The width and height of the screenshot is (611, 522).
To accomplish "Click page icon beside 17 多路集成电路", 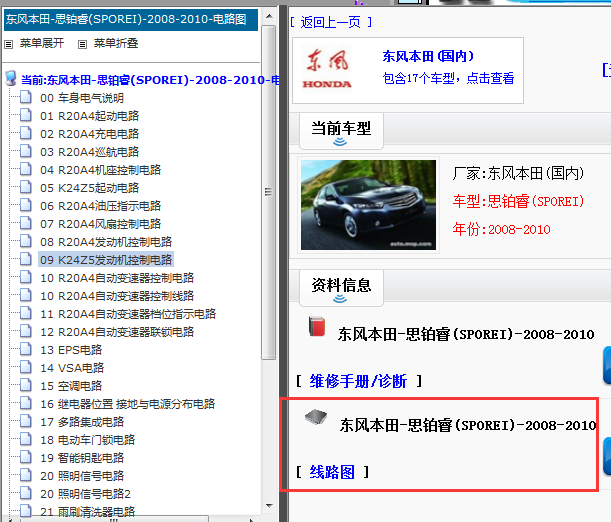I will (26, 421).
